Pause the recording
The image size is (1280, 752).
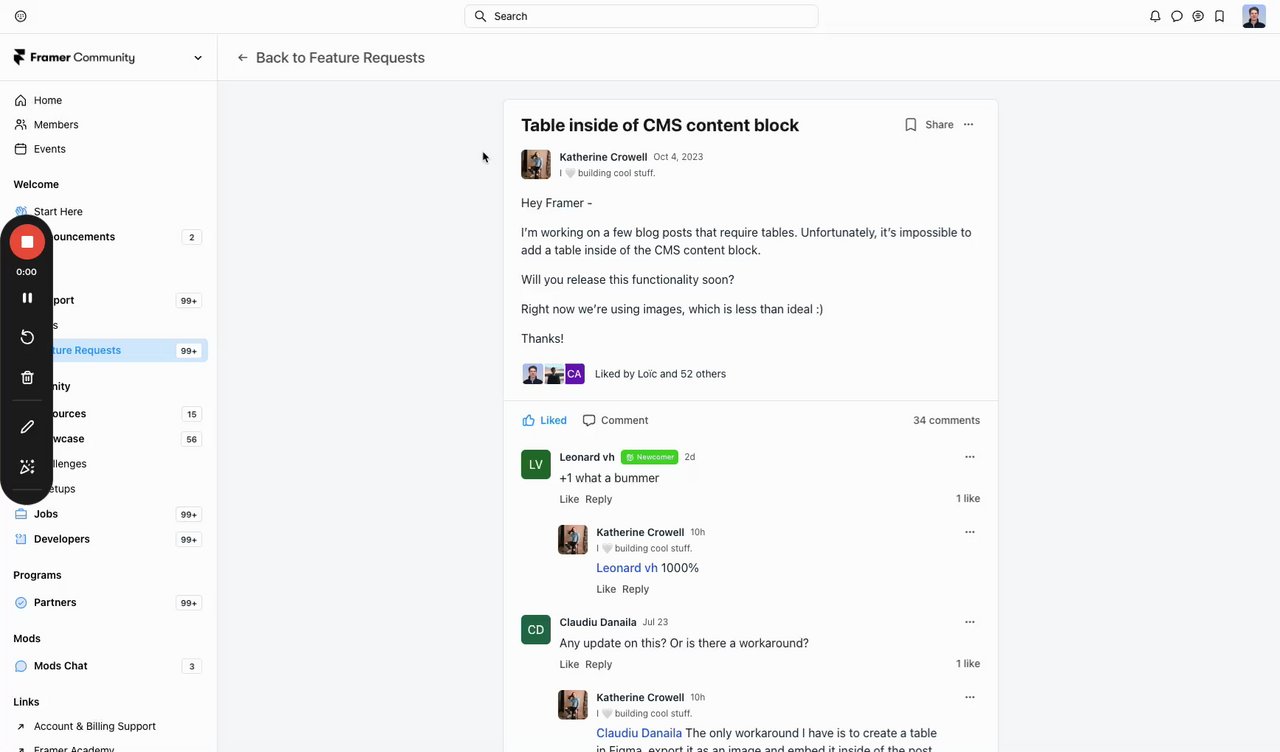coord(27,298)
